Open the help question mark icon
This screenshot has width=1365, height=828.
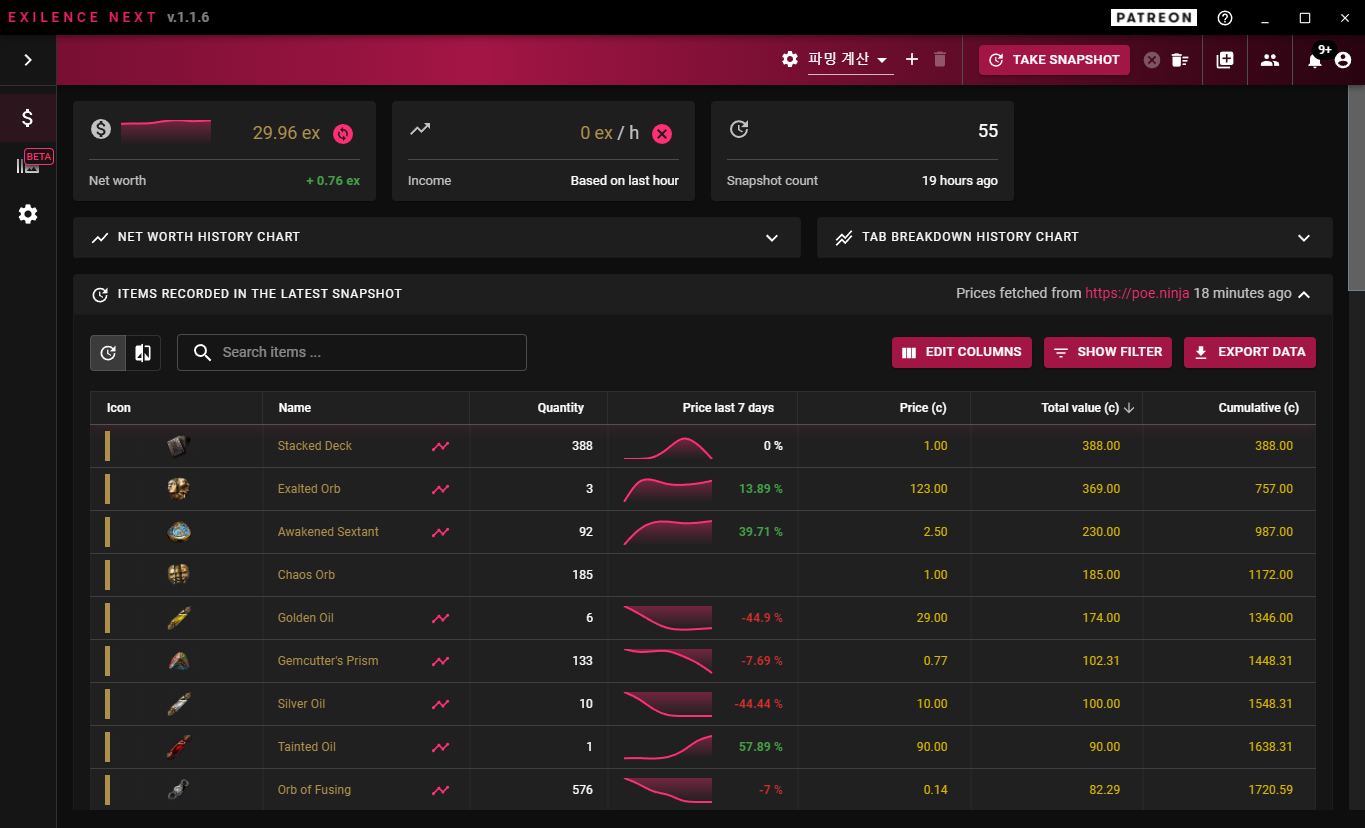pos(1225,18)
